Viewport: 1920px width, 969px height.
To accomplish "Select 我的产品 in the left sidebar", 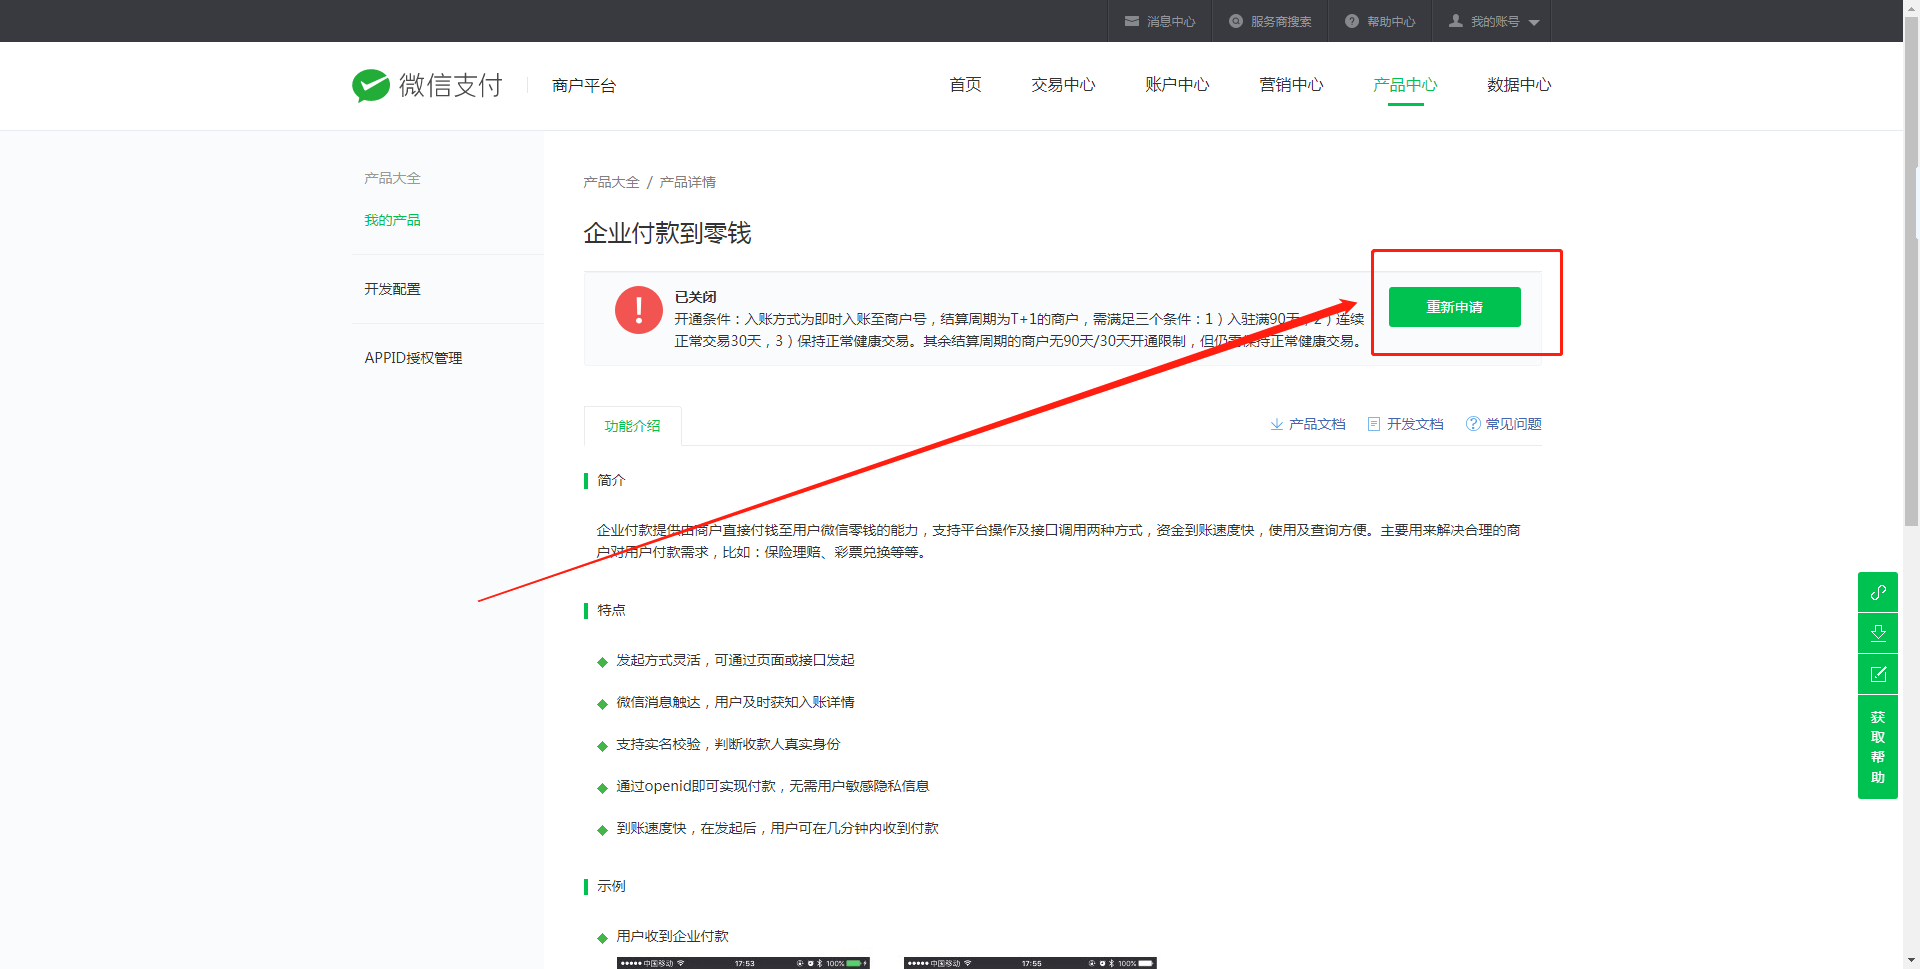I will (x=392, y=220).
